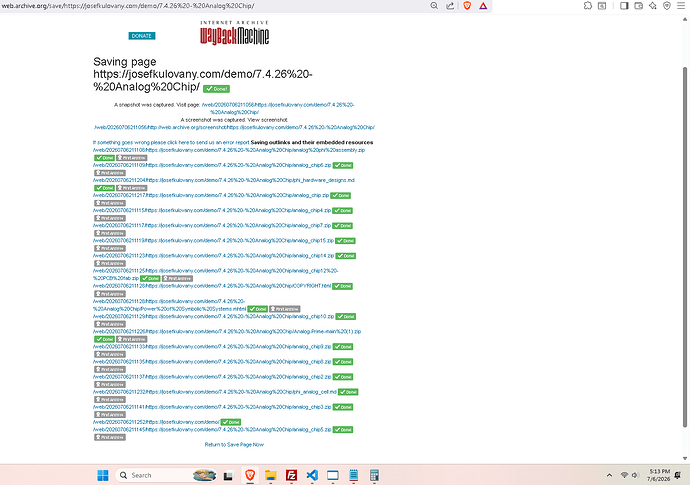Show hidden tray icons chevron
690x485 pixels.
point(609,475)
